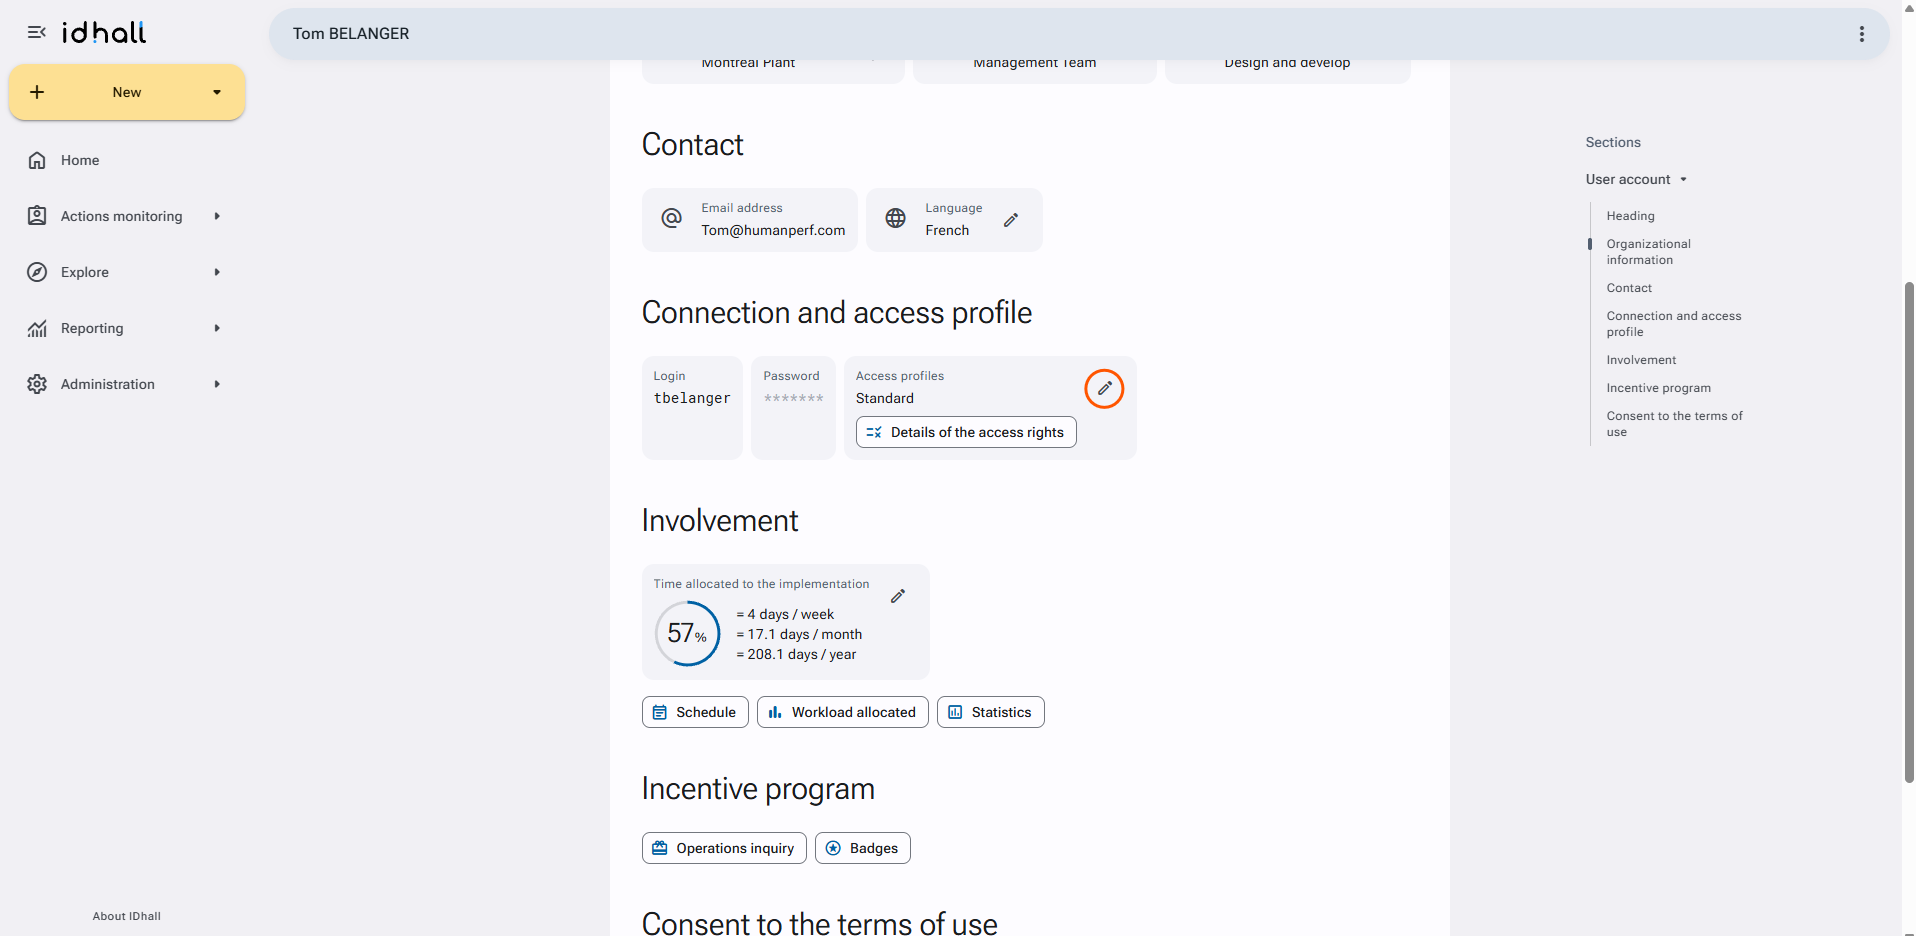This screenshot has height=936, width=1916.
Task: Click the tbelanger login value
Action: tap(692, 398)
